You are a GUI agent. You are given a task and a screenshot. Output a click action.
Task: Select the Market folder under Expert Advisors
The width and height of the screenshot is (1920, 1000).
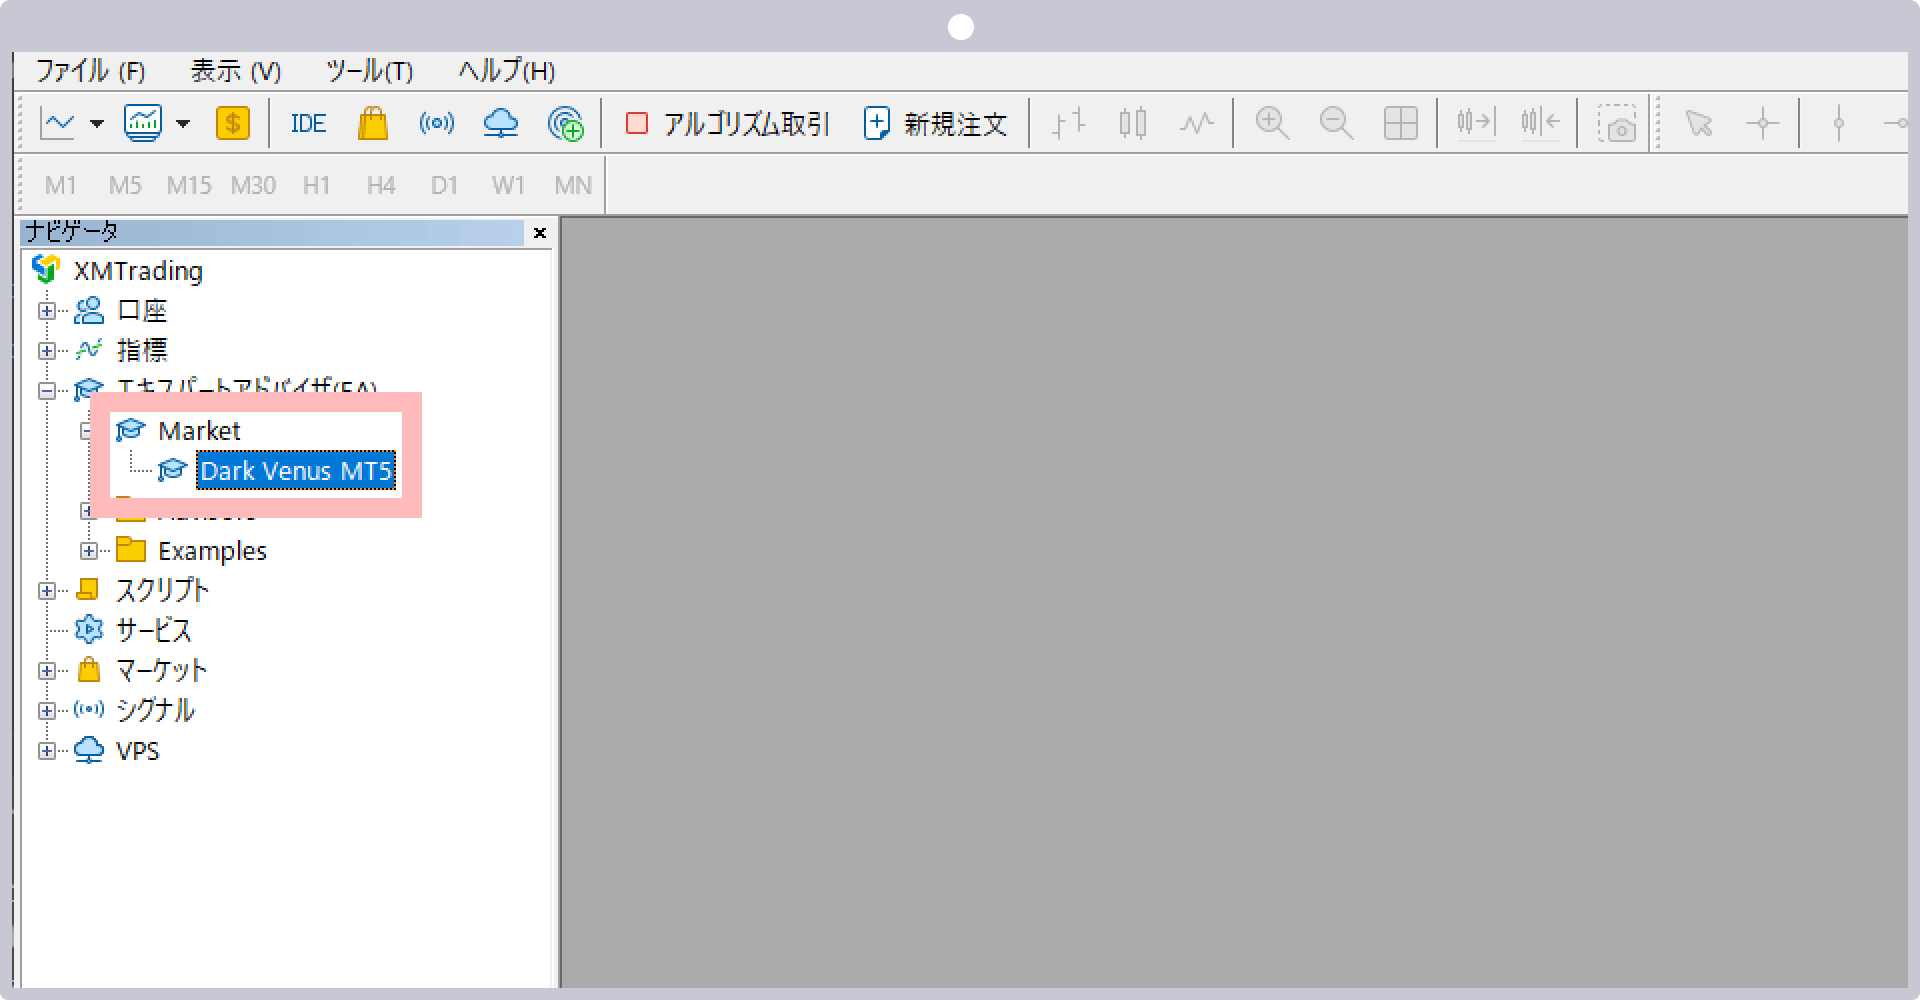tap(199, 431)
